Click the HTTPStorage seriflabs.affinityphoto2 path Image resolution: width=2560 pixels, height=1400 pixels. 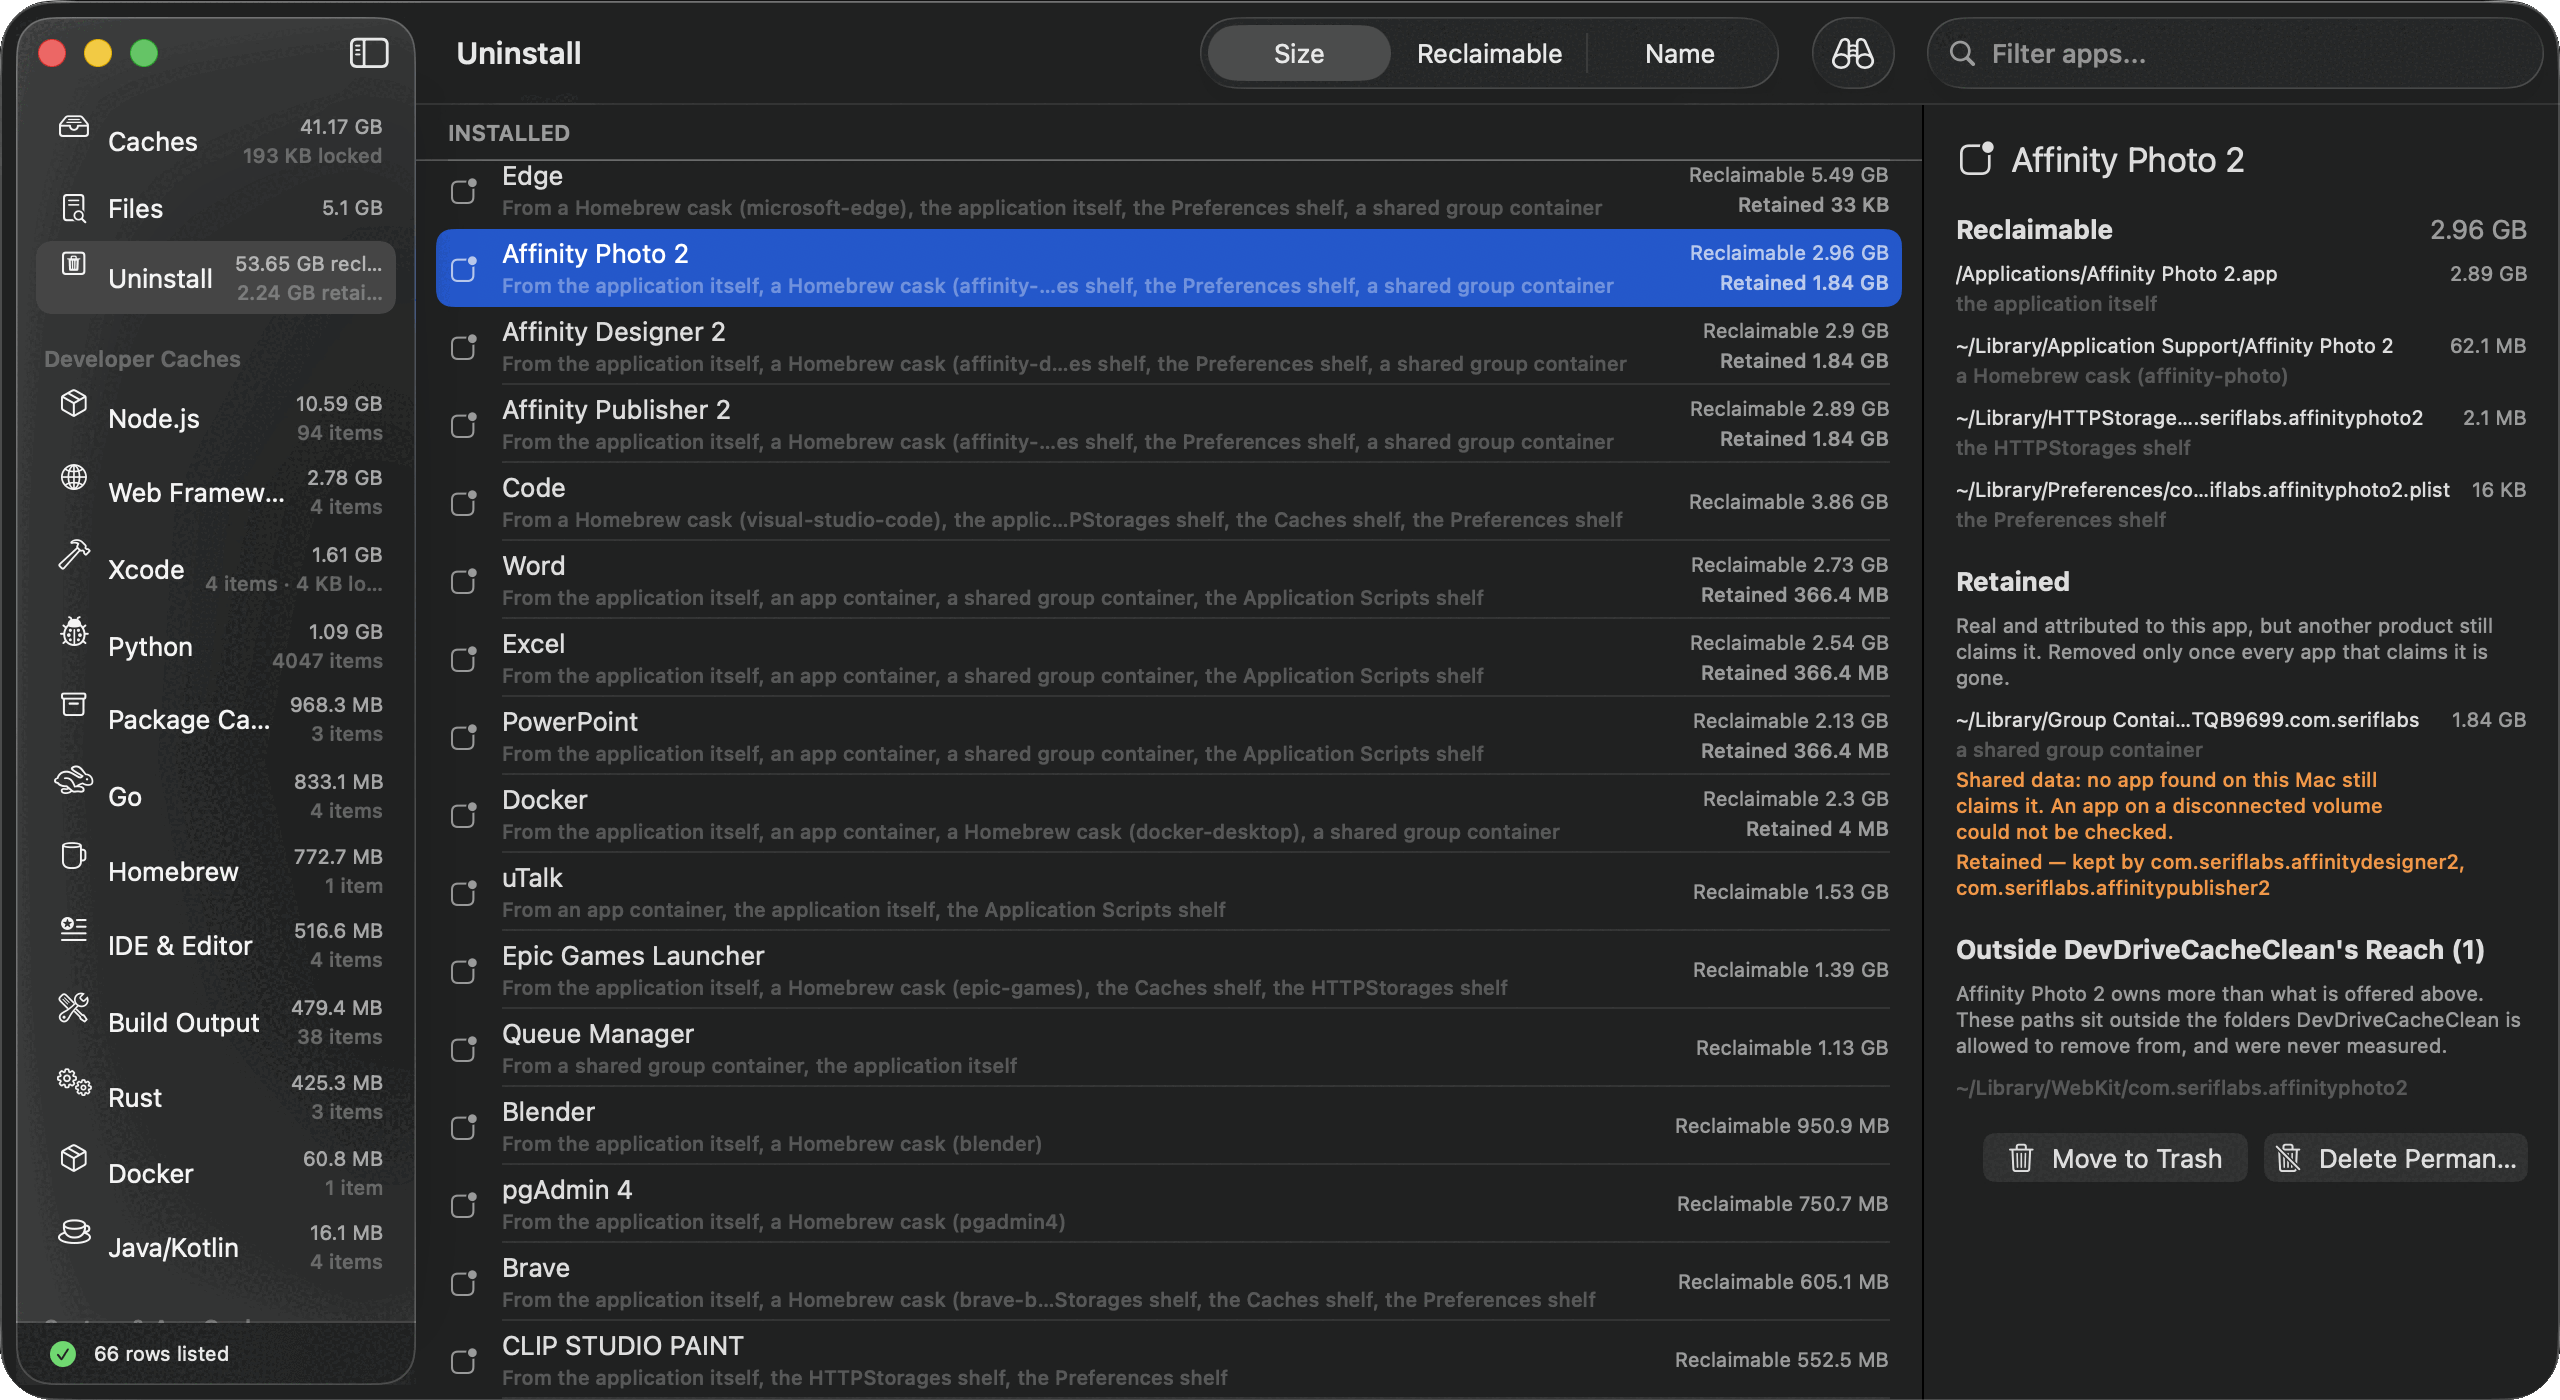[2189, 418]
